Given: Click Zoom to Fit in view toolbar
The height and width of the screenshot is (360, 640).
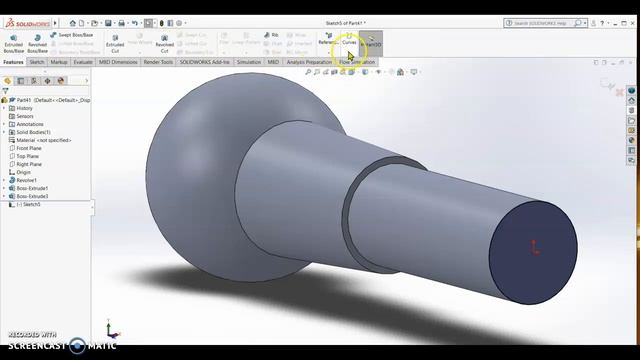Looking at the screenshot, I should coord(308,72).
